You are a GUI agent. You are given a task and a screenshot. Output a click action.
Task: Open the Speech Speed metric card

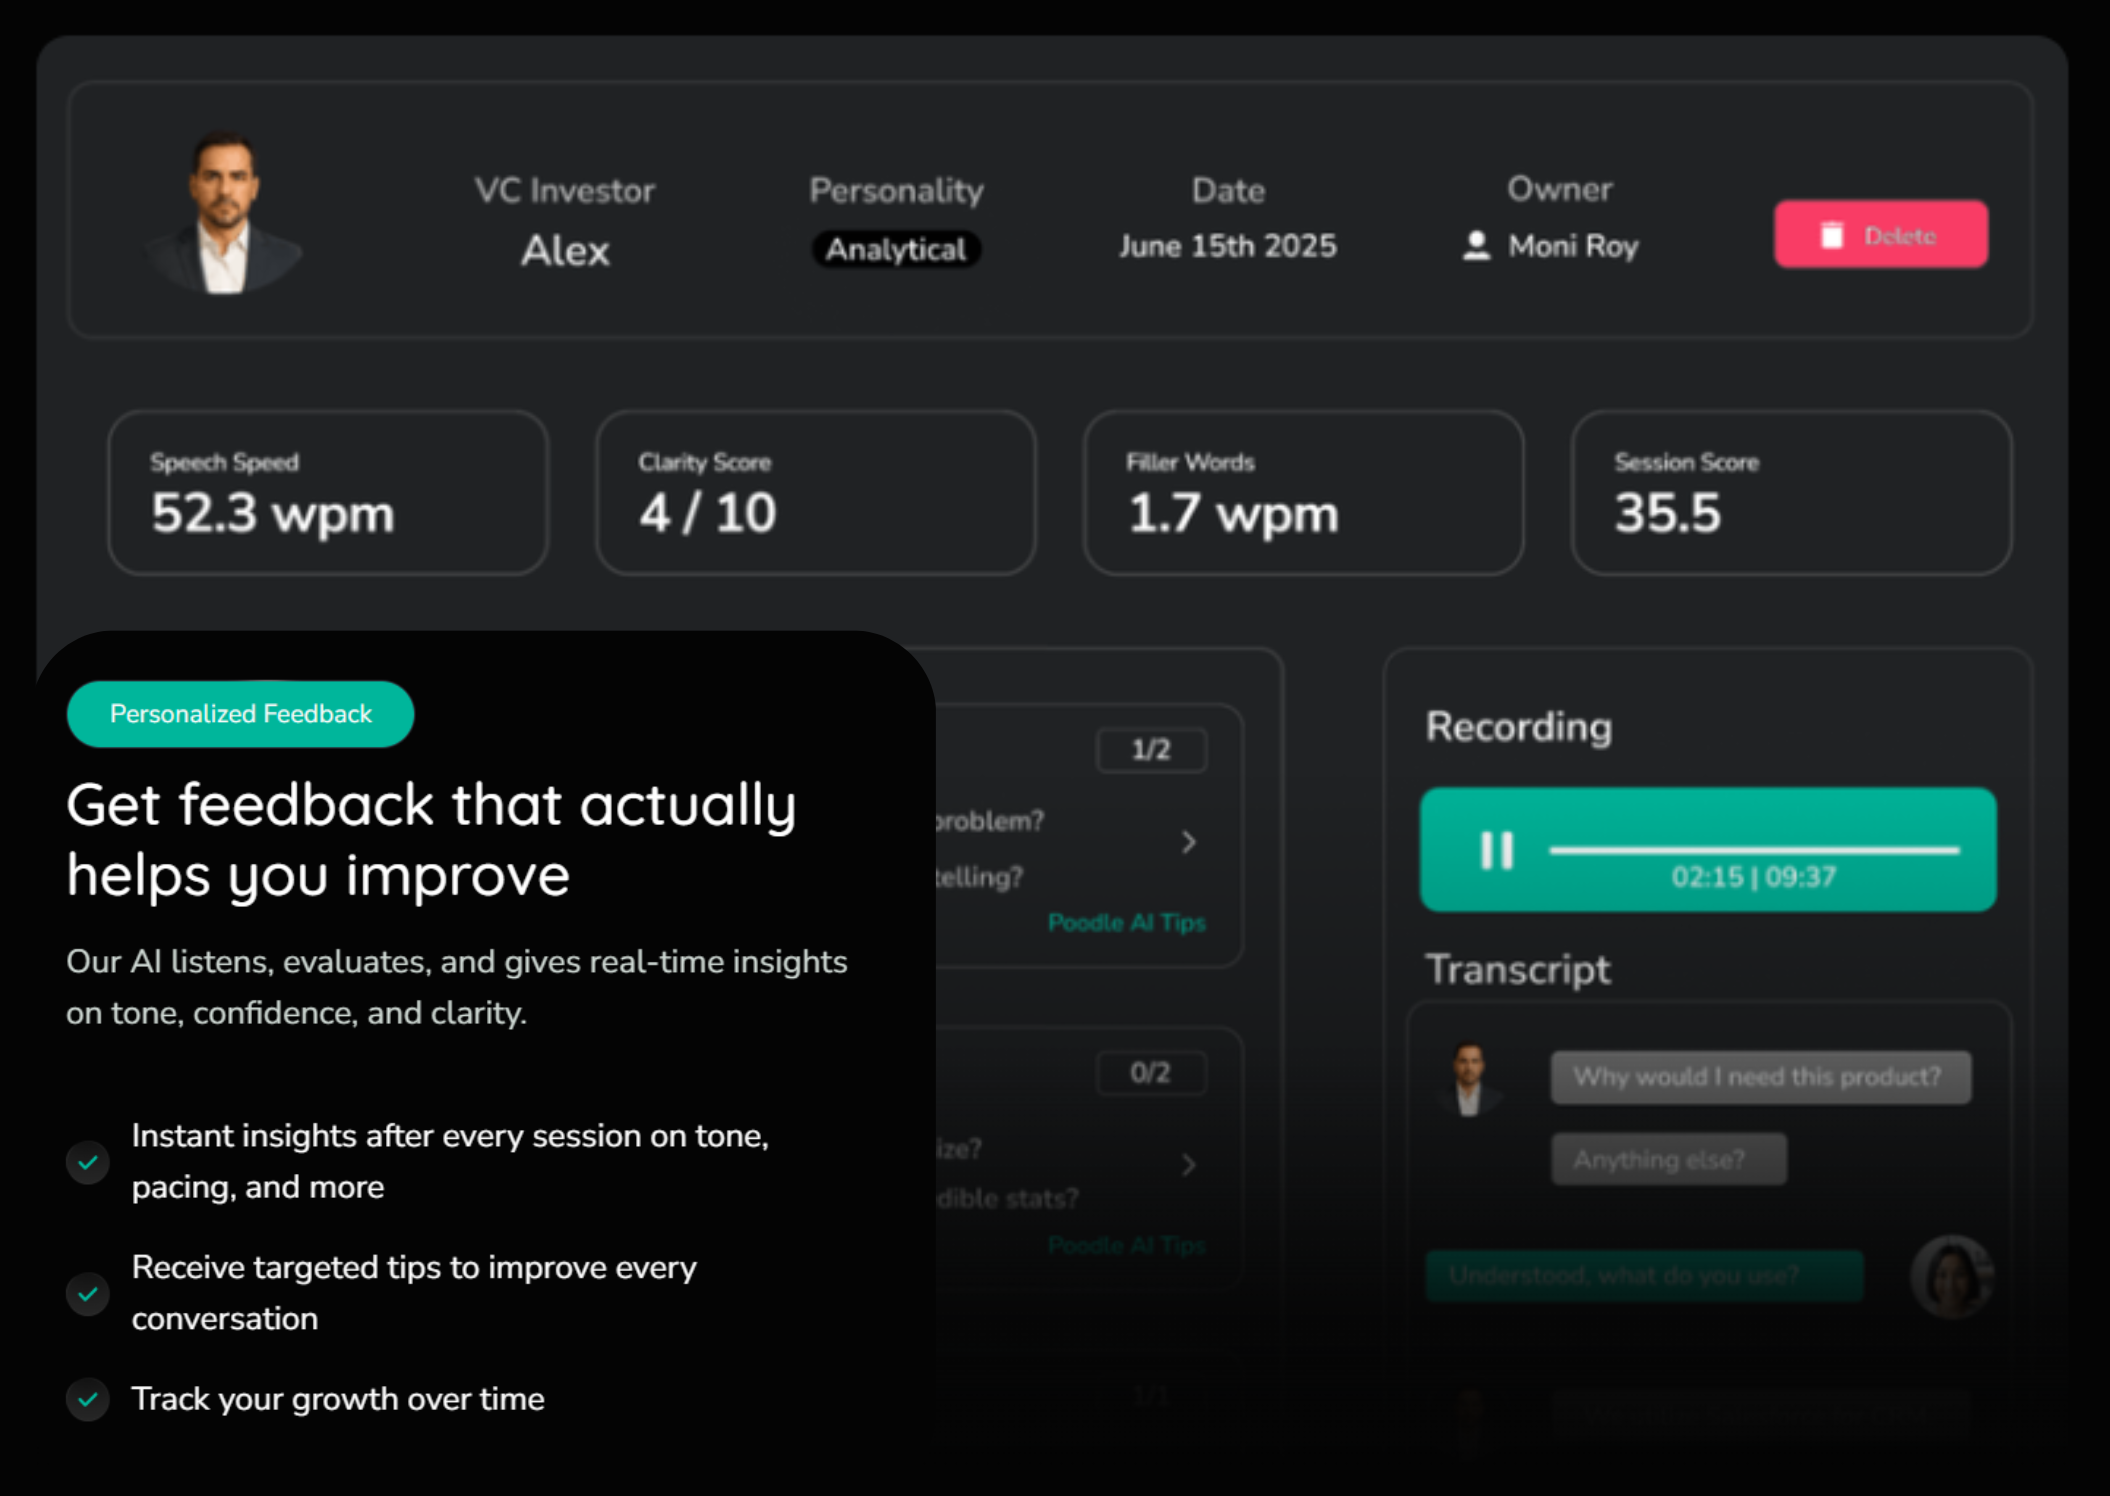pyautogui.click(x=328, y=492)
